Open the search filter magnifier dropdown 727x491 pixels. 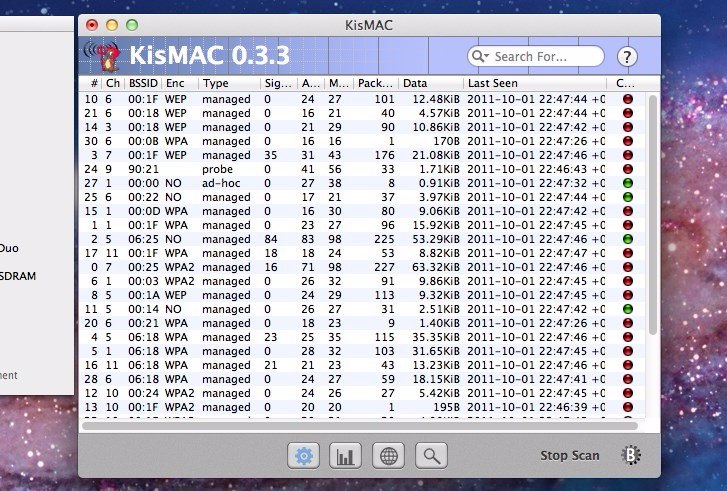(x=481, y=57)
